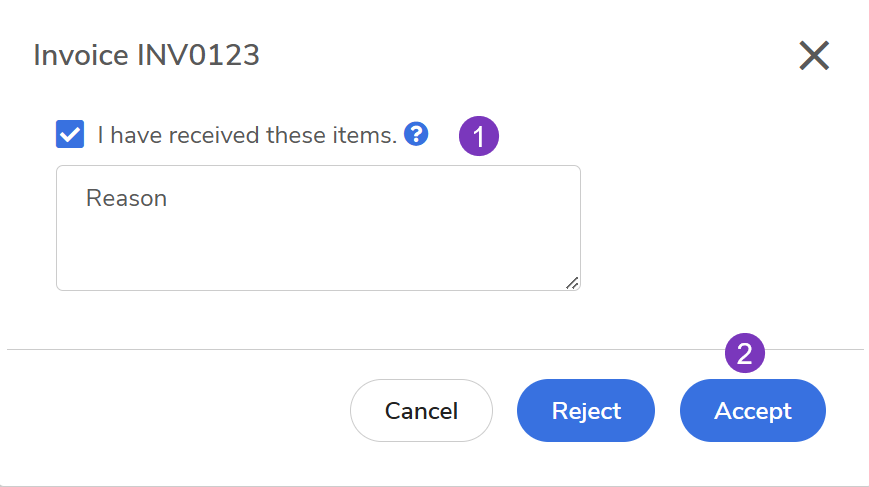Focus the Reason text area
Viewport: 869px width, 487px height.
coord(318,240)
